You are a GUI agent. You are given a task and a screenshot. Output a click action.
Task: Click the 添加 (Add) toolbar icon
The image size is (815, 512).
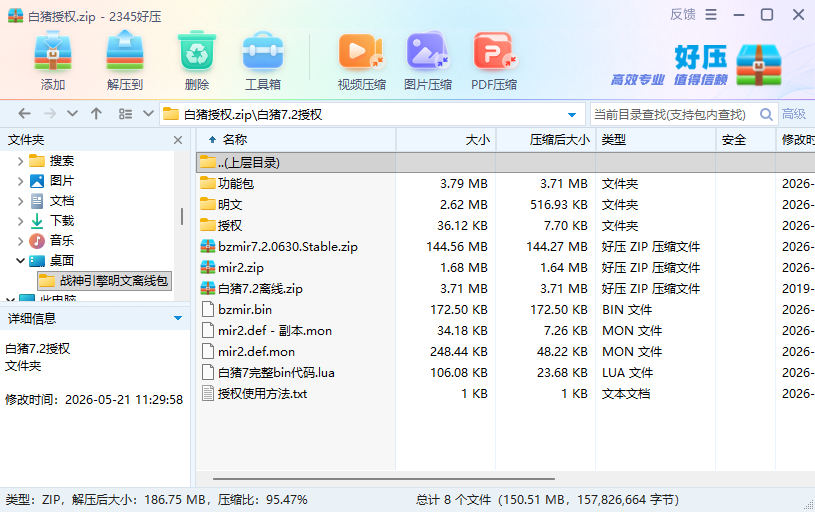coord(52,50)
